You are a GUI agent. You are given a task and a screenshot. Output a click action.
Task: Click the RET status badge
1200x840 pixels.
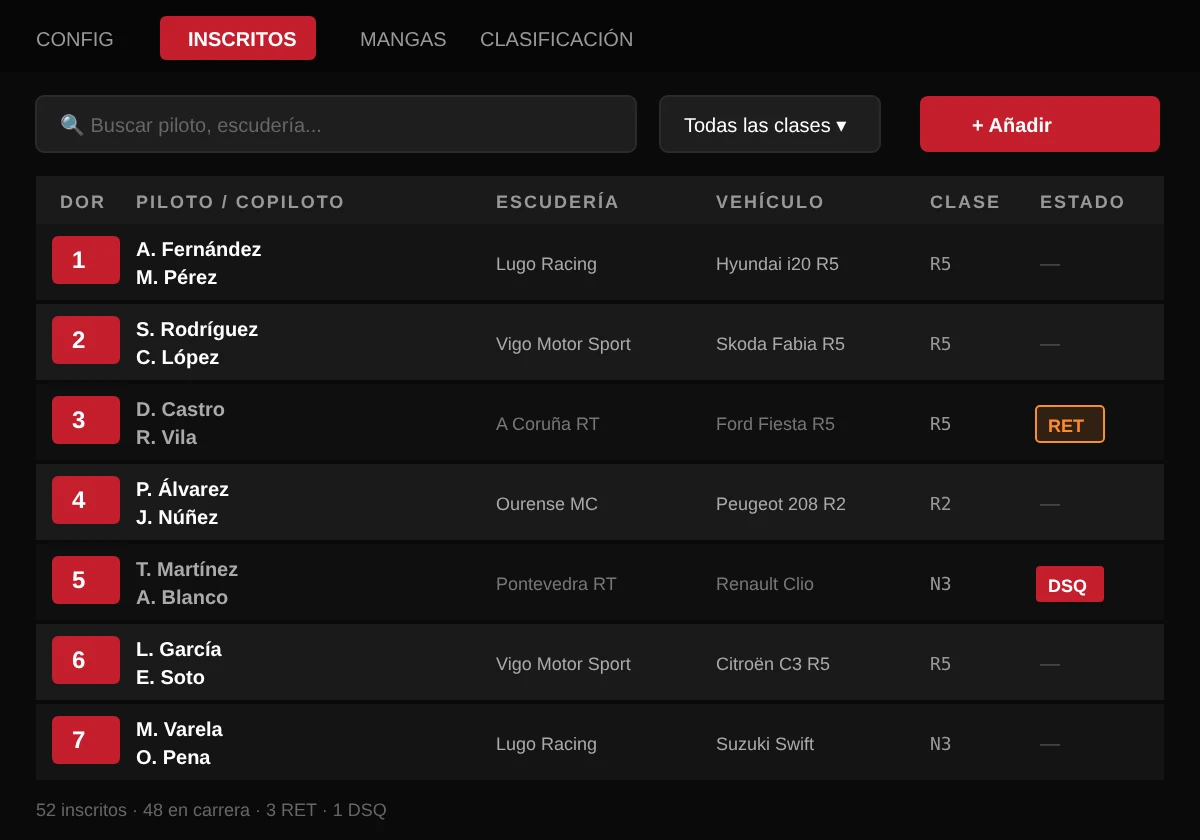click(x=1070, y=424)
